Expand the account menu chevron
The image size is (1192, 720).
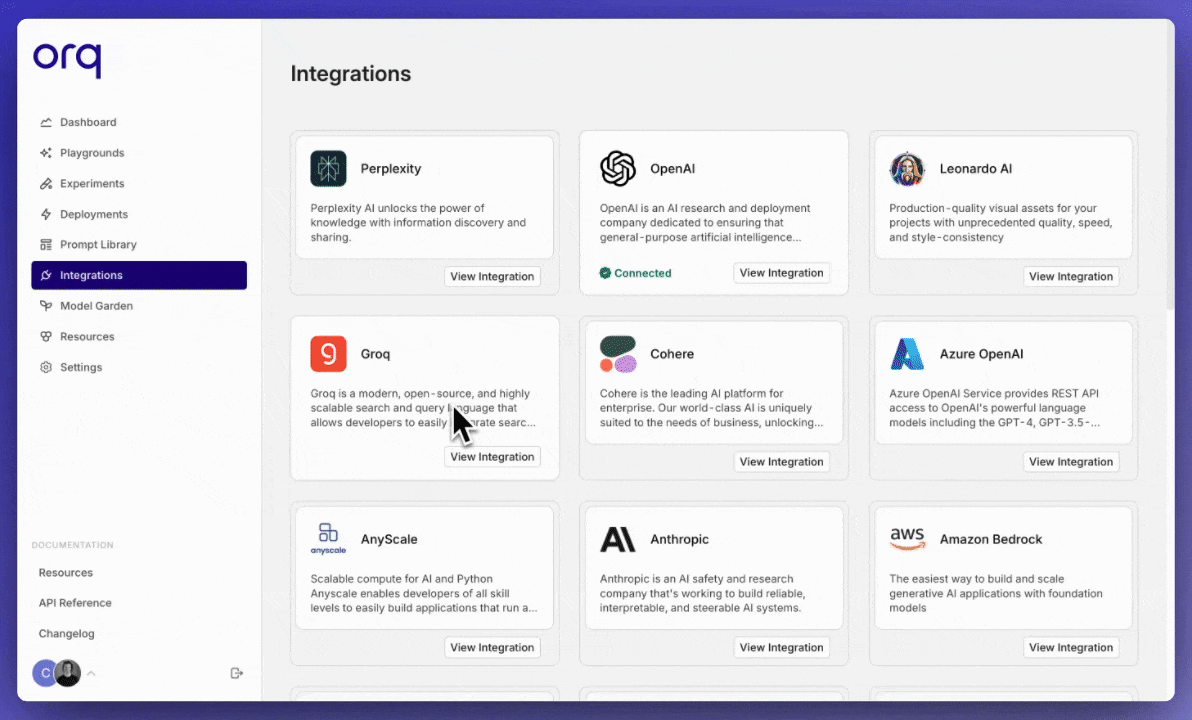tap(91, 673)
